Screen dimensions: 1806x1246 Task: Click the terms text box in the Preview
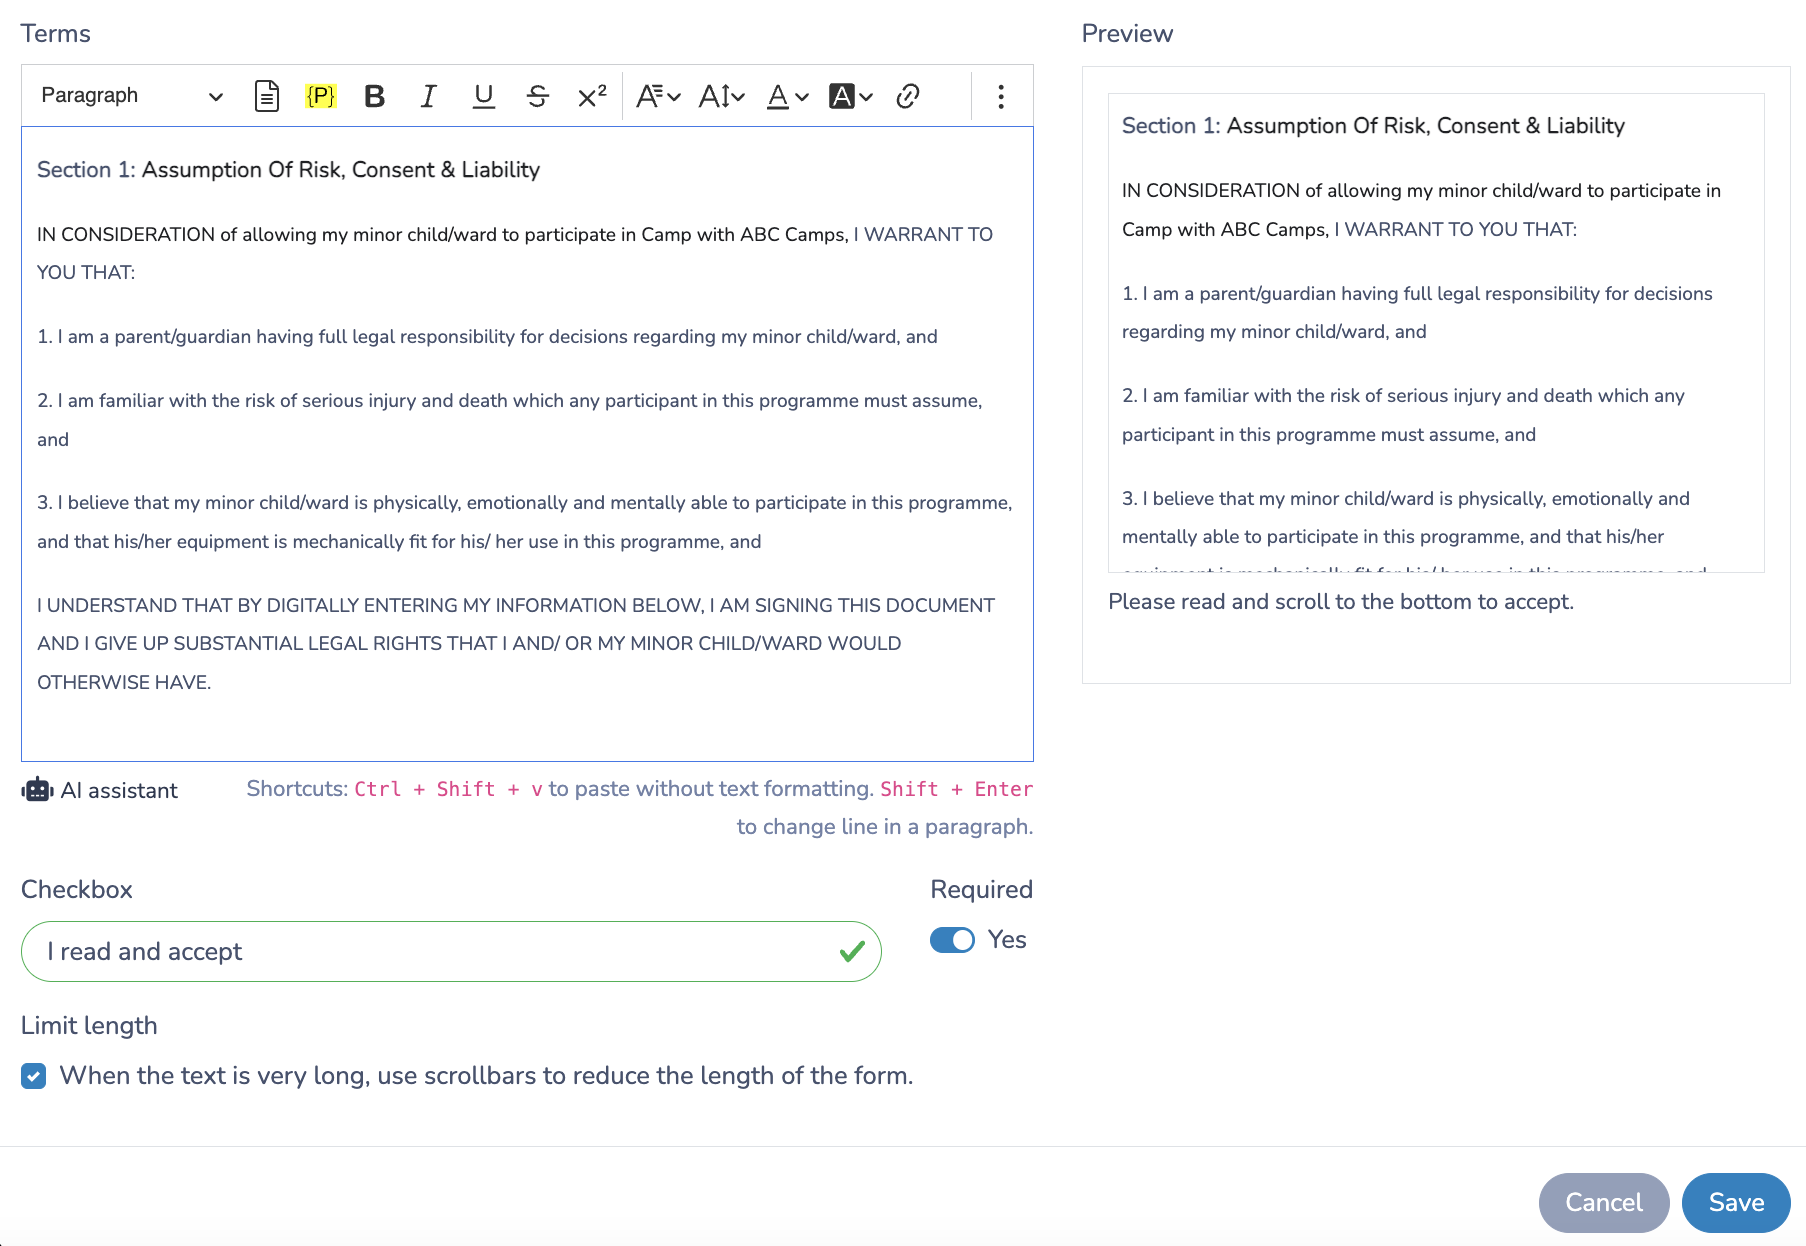tap(1436, 333)
